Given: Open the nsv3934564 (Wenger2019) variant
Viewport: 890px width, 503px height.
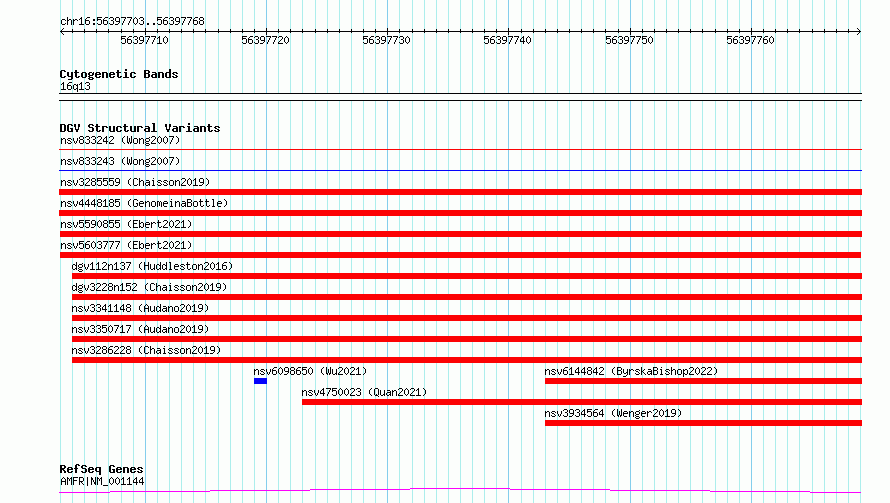Looking at the screenshot, I should pyautogui.click(x=613, y=413).
